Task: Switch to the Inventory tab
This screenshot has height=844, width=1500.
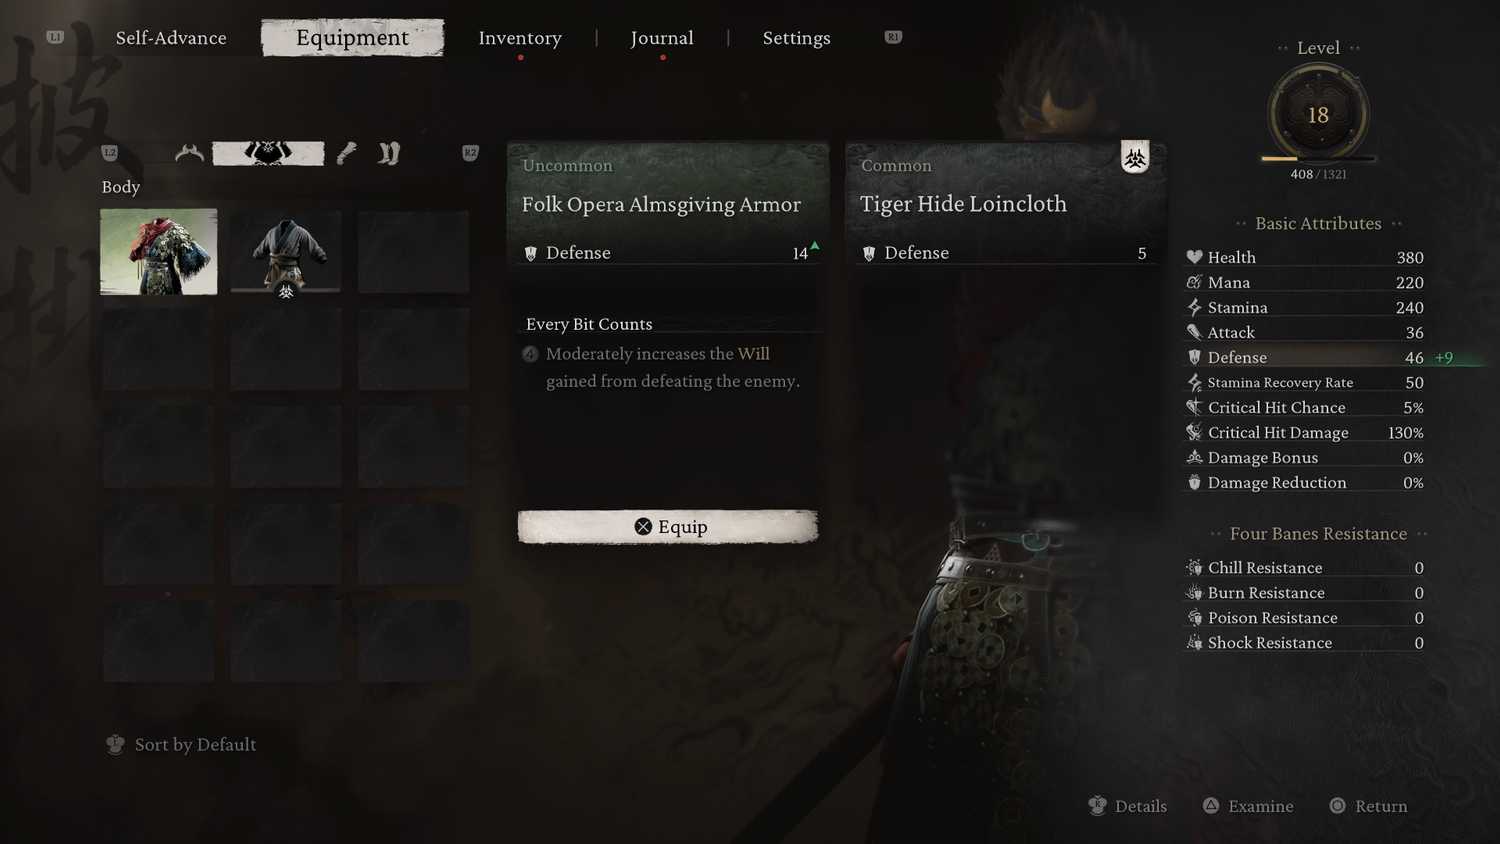Action: pyautogui.click(x=520, y=38)
